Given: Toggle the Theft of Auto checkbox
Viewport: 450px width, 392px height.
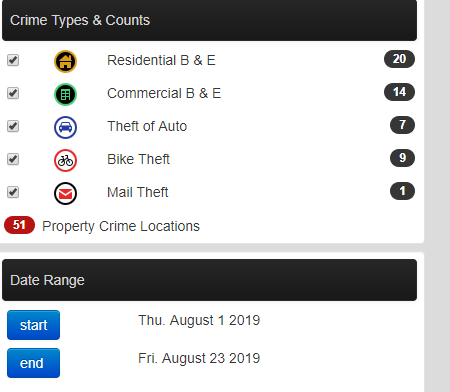Looking at the screenshot, I should click(13, 126).
